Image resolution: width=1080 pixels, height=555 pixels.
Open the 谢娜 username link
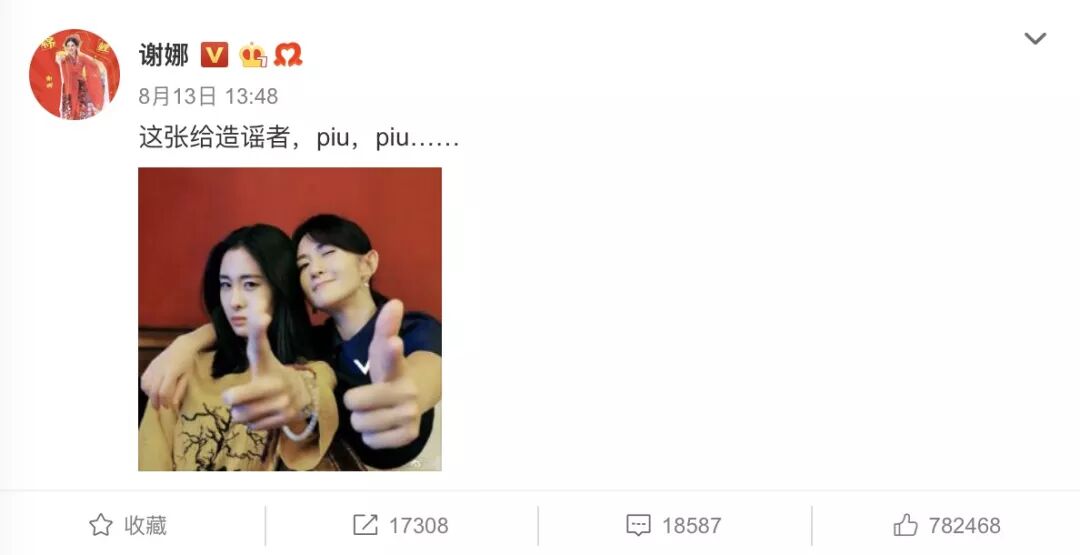163,55
